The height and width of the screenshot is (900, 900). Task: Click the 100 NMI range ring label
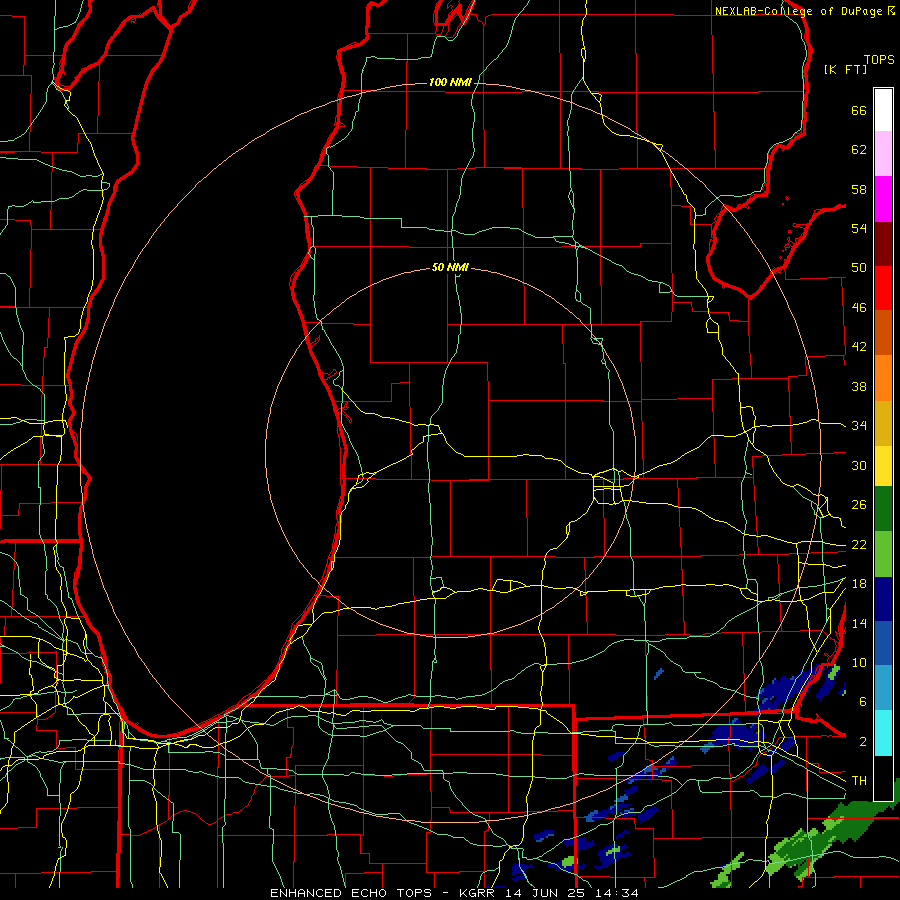[450, 82]
